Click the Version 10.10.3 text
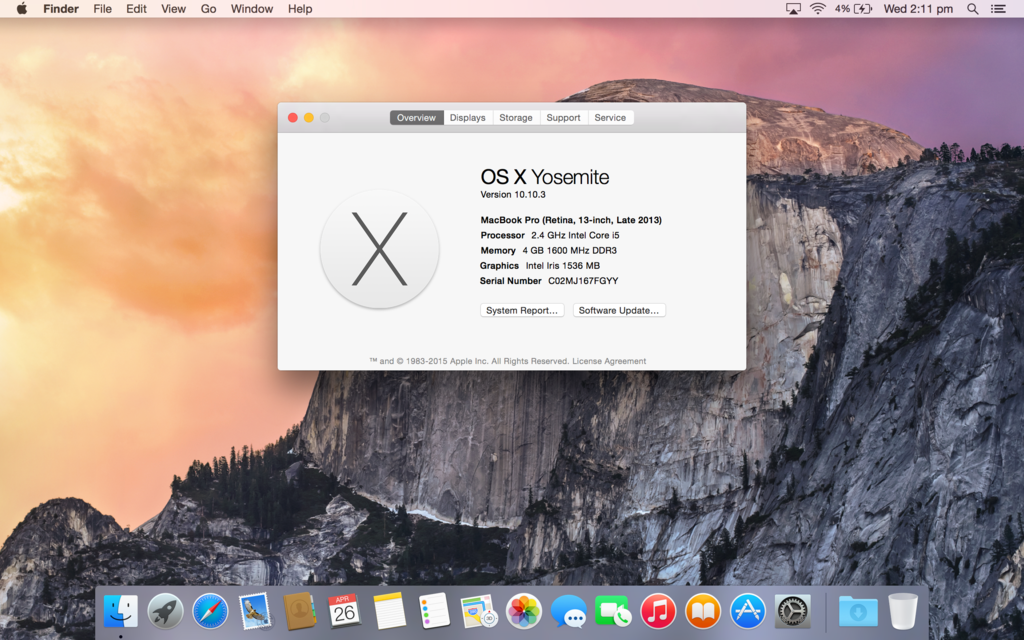Screen dimensions: 1024x640 coord(513,195)
